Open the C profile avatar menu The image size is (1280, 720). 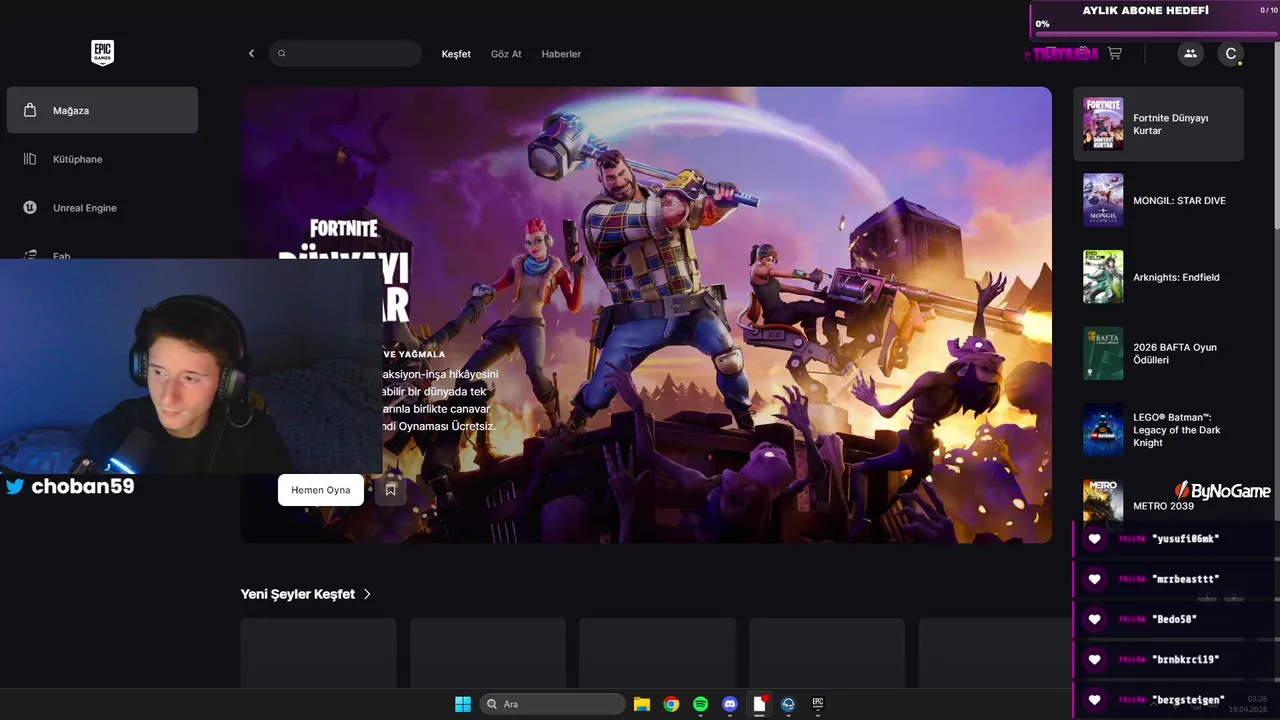coord(1231,54)
